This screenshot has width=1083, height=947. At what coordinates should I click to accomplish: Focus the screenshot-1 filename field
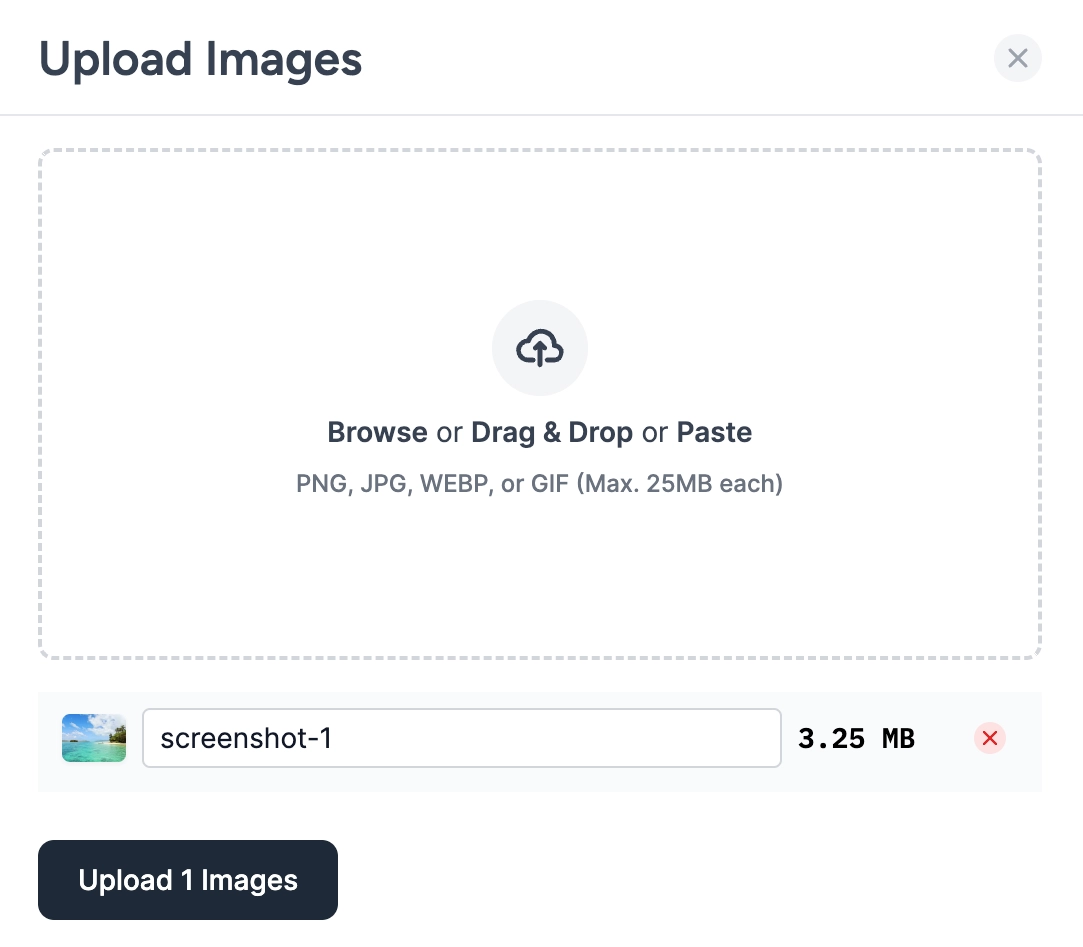461,738
